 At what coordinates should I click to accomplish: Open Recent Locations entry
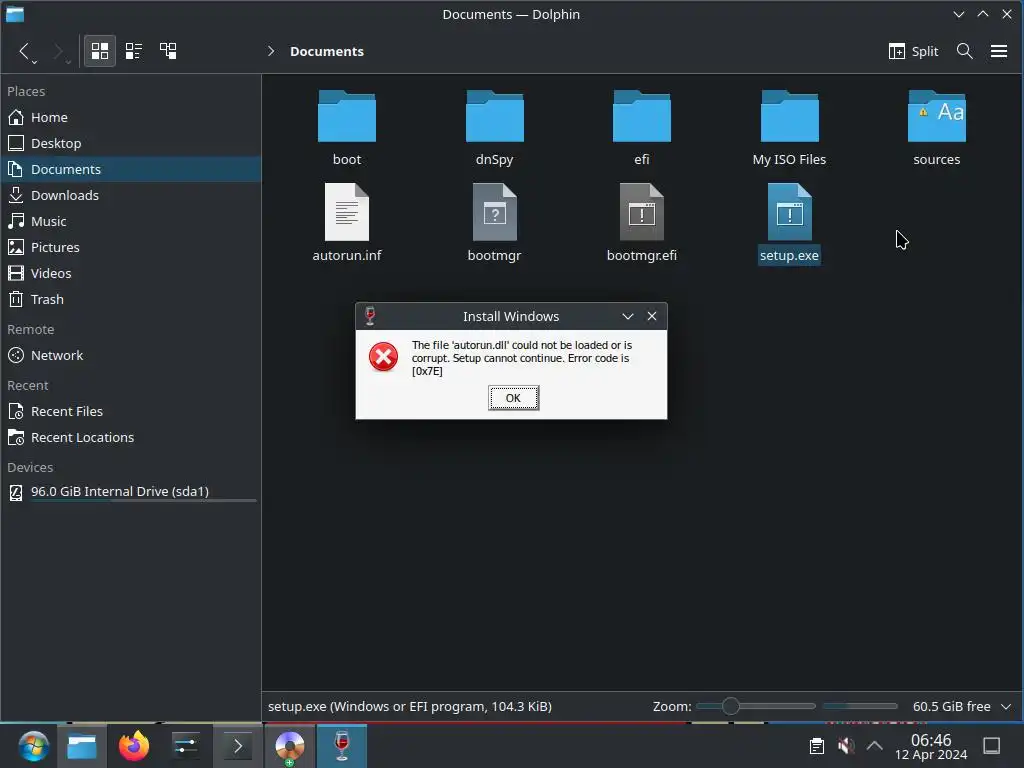(131, 438)
